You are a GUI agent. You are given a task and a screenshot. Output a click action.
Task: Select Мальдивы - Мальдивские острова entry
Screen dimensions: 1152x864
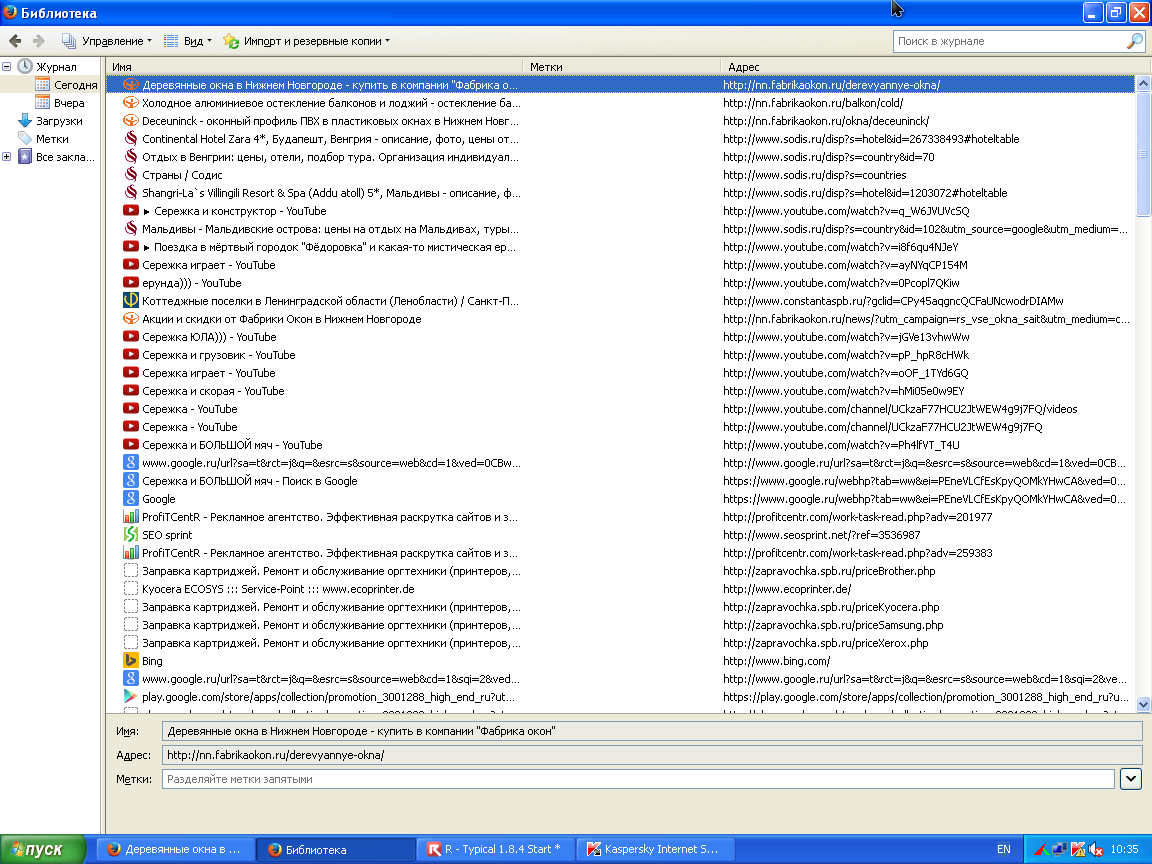pyautogui.click(x=620, y=228)
